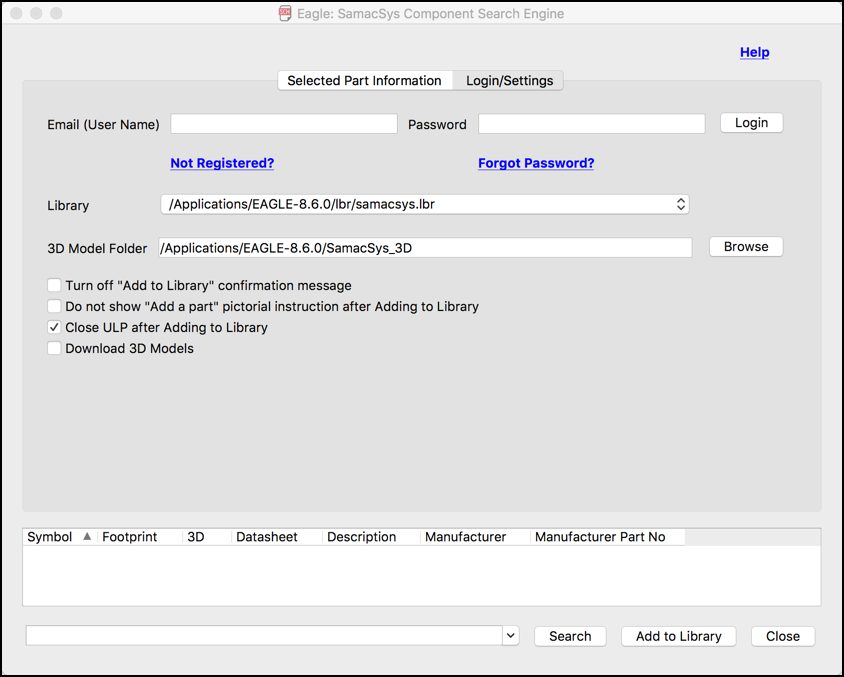Click the Symbol column sort arrow
This screenshot has width=844, height=677.
(x=87, y=536)
